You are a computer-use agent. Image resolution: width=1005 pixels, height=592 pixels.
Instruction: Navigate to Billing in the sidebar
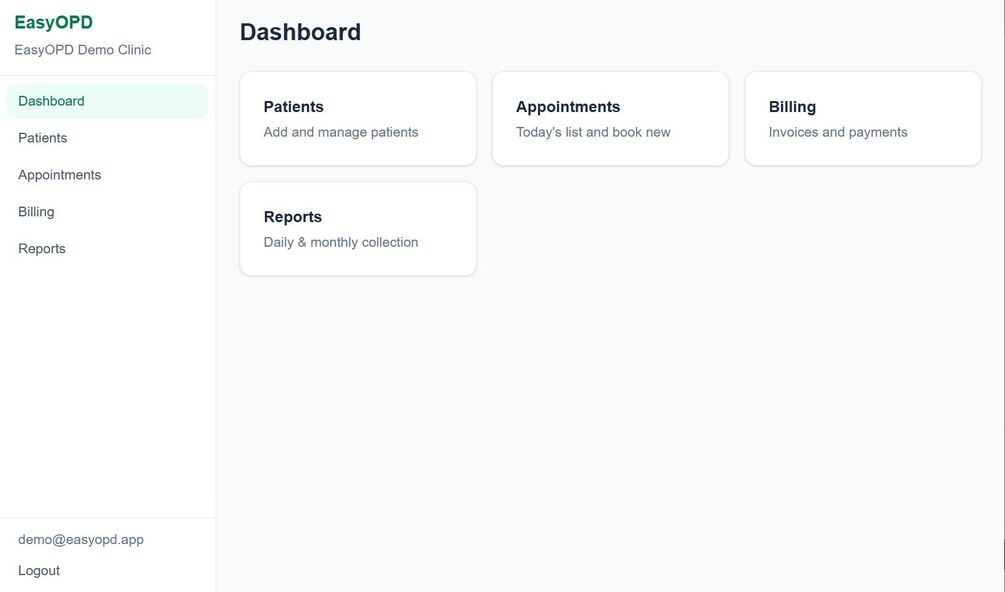click(36, 212)
